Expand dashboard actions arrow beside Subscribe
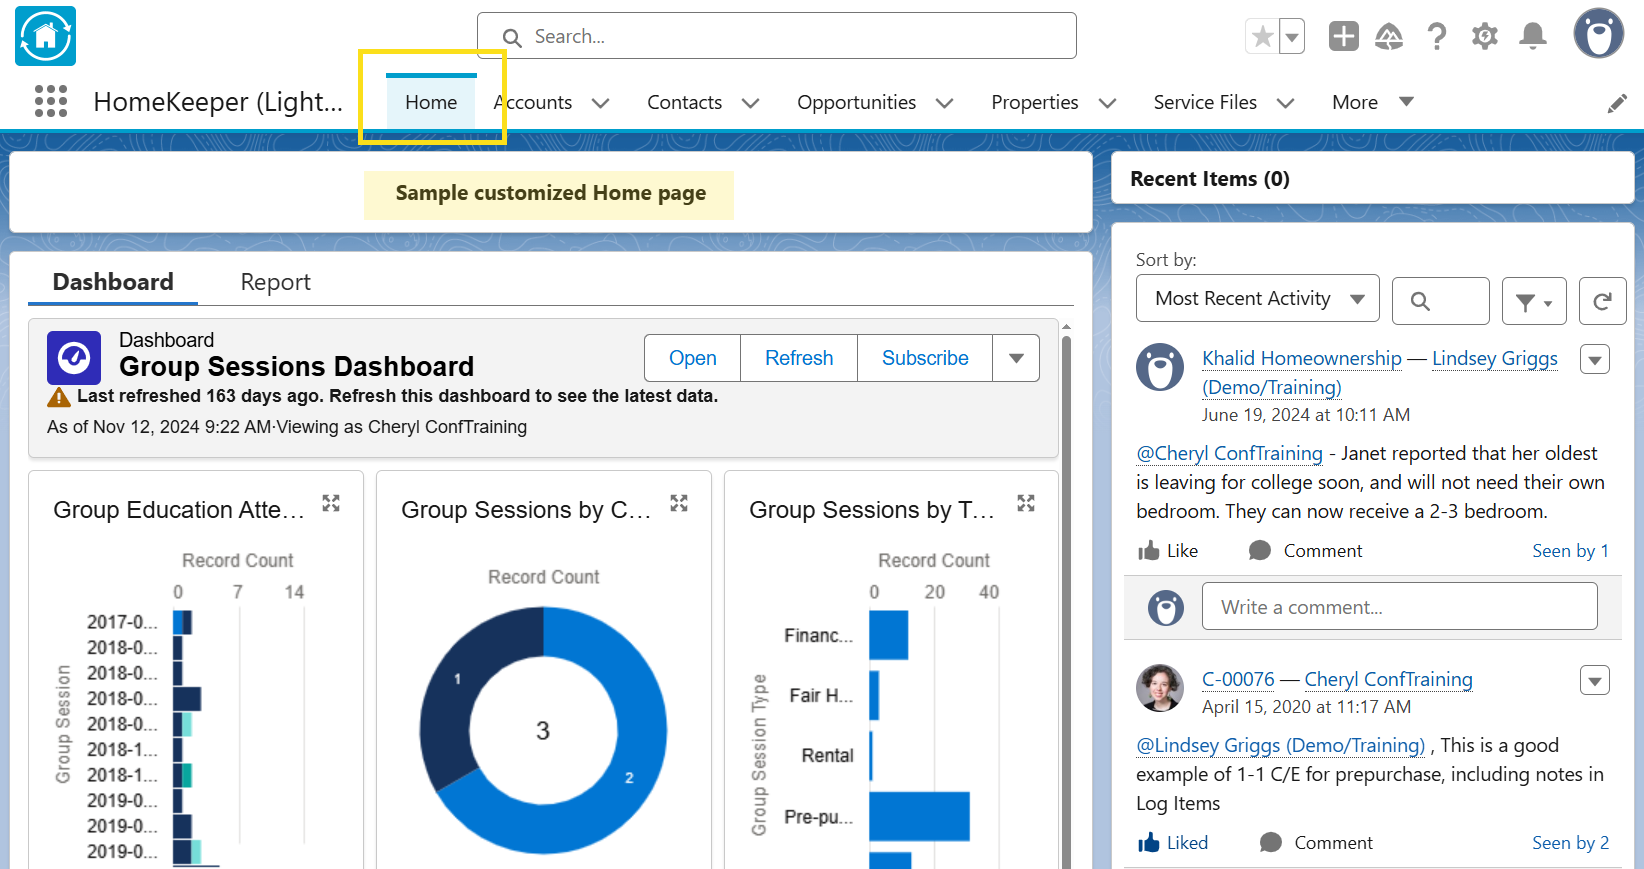The image size is (1644, 869). (x=1016, y=358)
